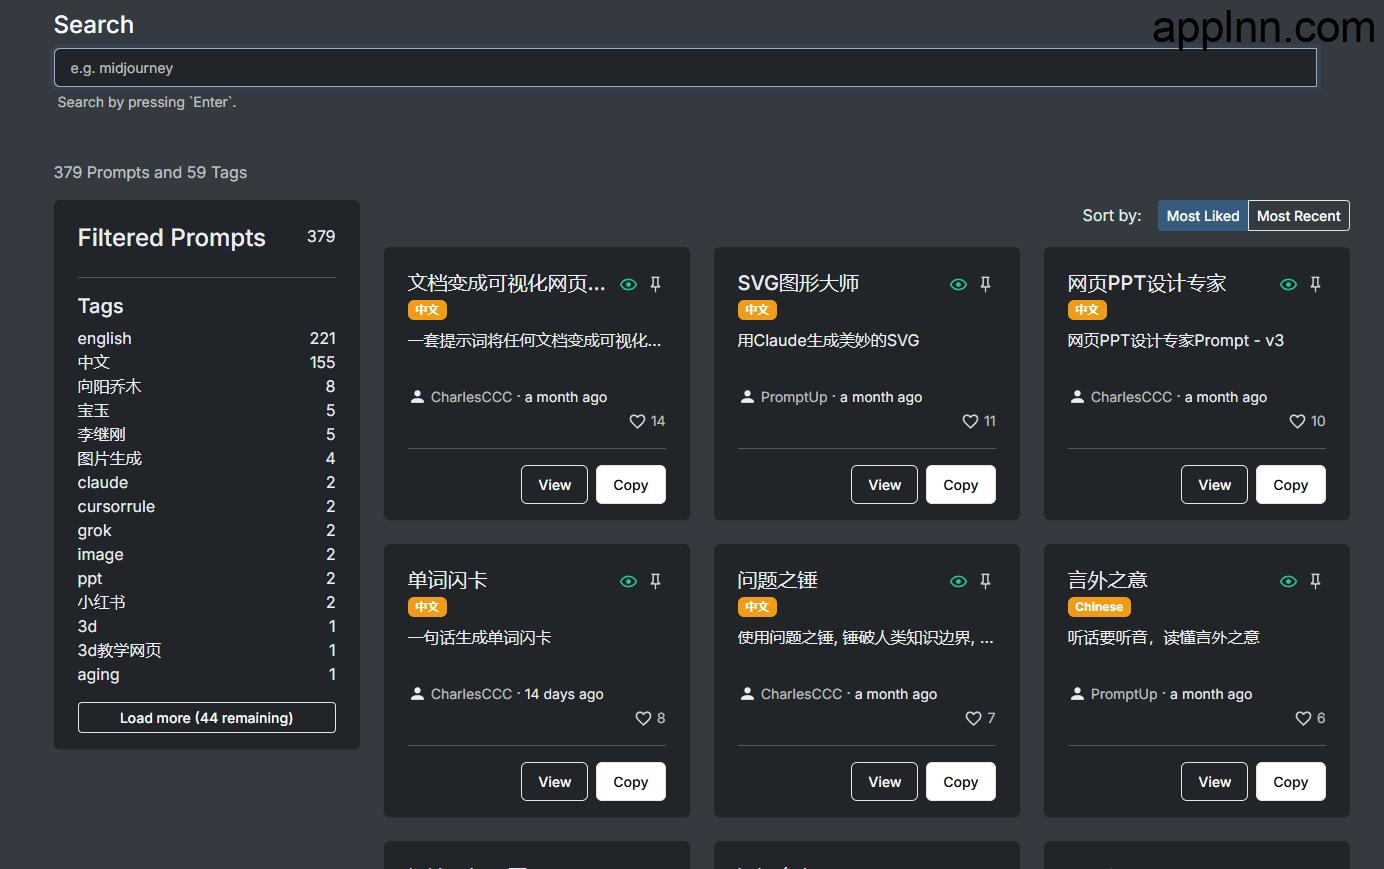The image size is (1384, 869).
Task: Pin the SVG图形大师 prompt card
Action: tap(986, 284)
